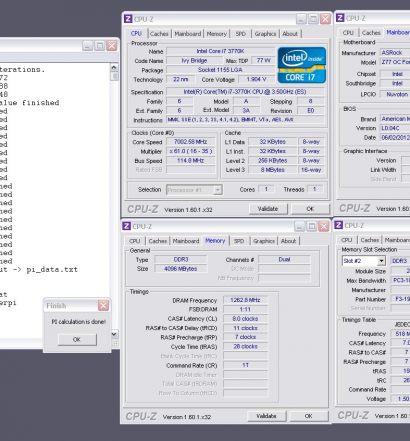Click the CPU-Z icon in CPU window title bar

(x=128, y=19)
